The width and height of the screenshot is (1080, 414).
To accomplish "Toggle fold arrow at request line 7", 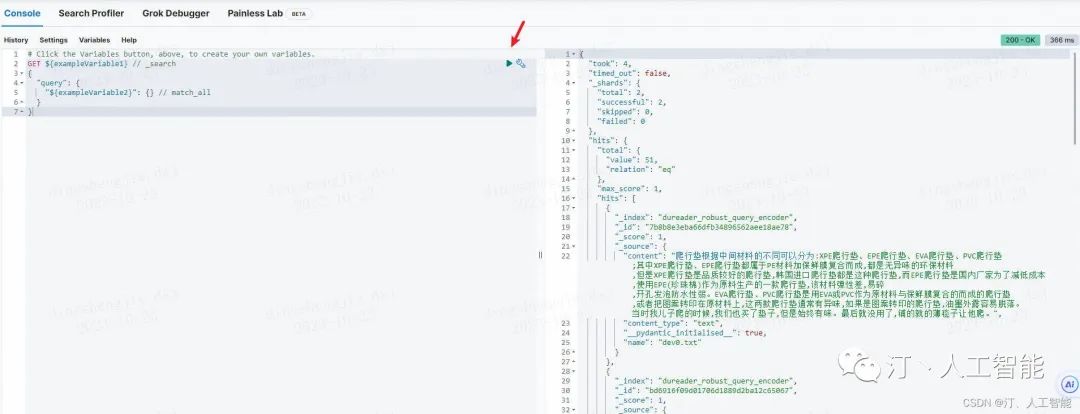I will 22,112.
